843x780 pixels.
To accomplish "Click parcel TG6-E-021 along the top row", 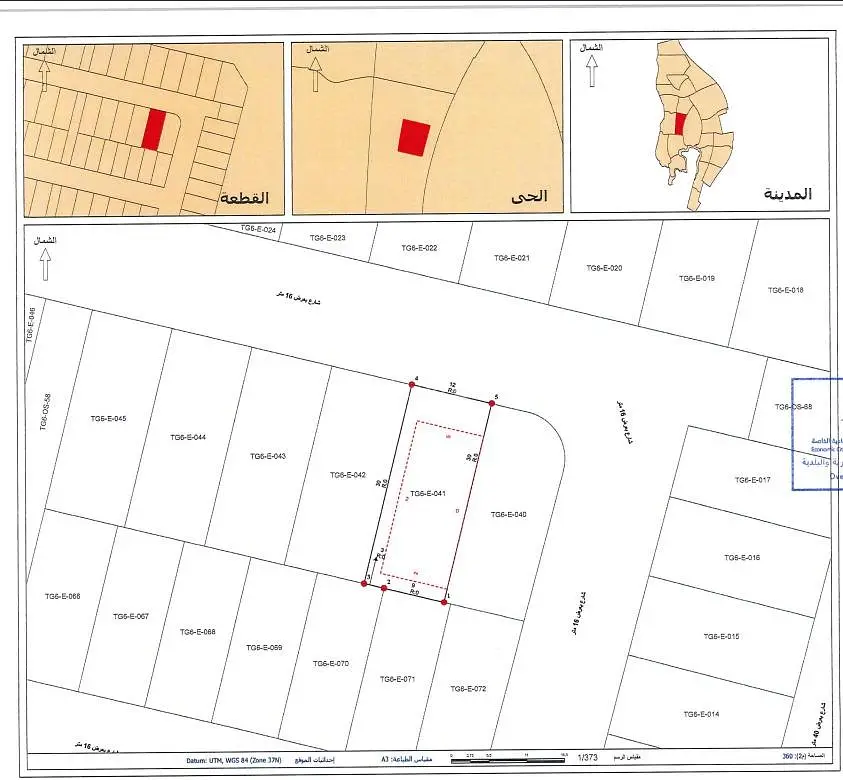I will (x=511, y=258).
